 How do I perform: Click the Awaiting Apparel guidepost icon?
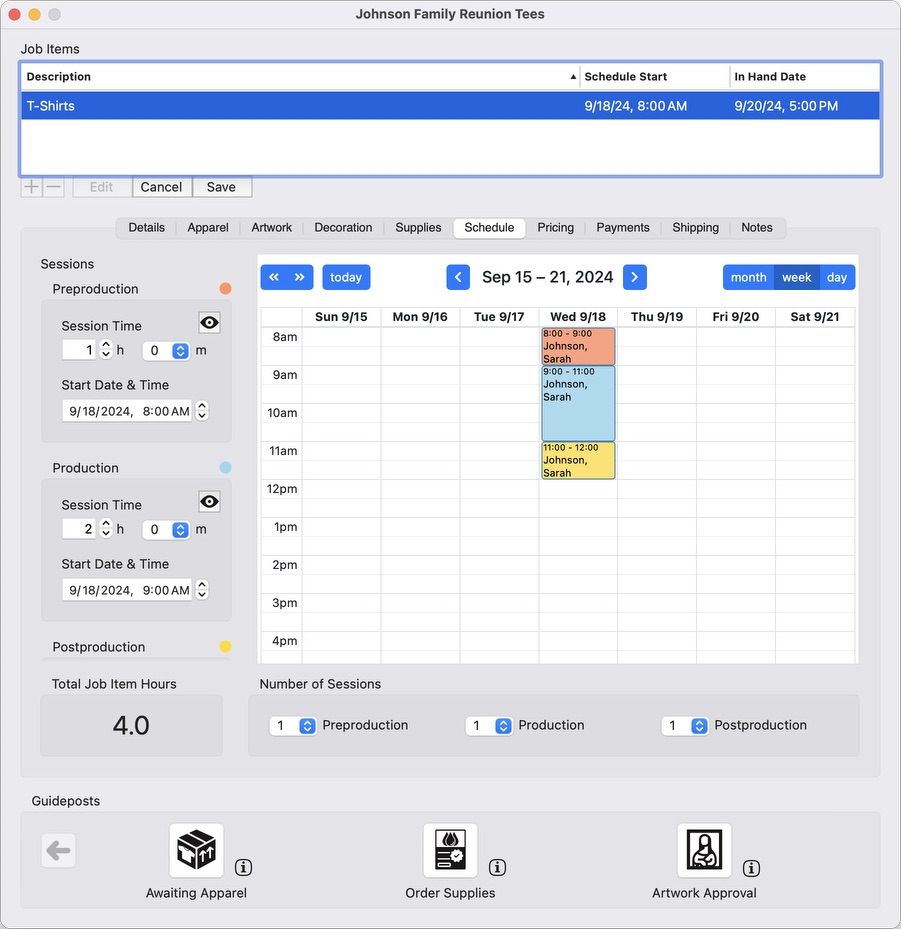pyautogui.click(x=196, y=850)
